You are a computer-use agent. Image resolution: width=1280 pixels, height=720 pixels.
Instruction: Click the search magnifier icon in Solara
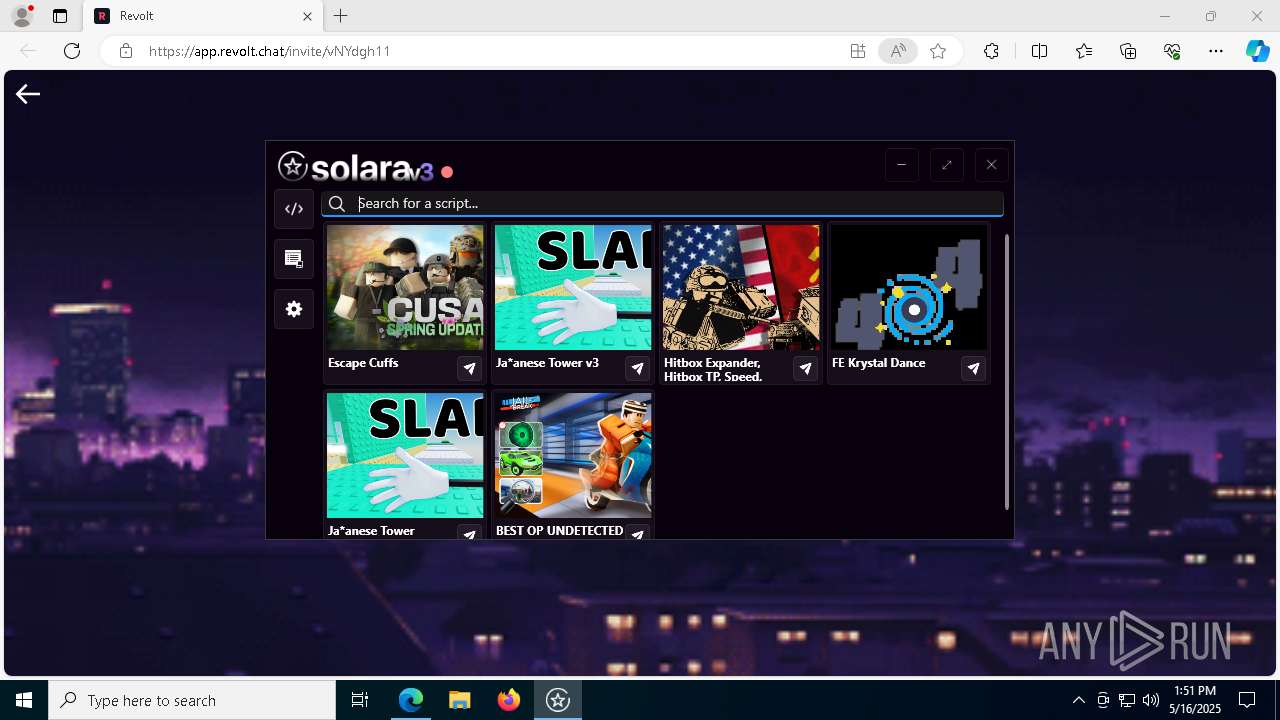pyautogui.click(x=337, y=204)
